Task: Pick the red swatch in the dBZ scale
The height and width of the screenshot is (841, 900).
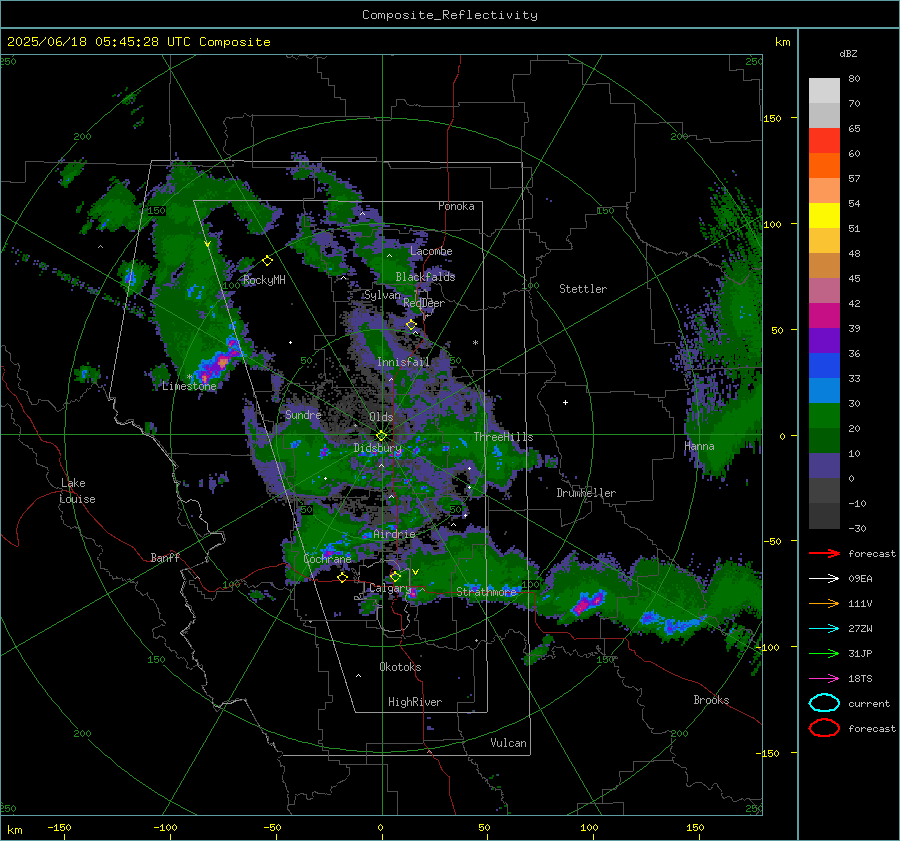Action: click(x=824, y=140)
